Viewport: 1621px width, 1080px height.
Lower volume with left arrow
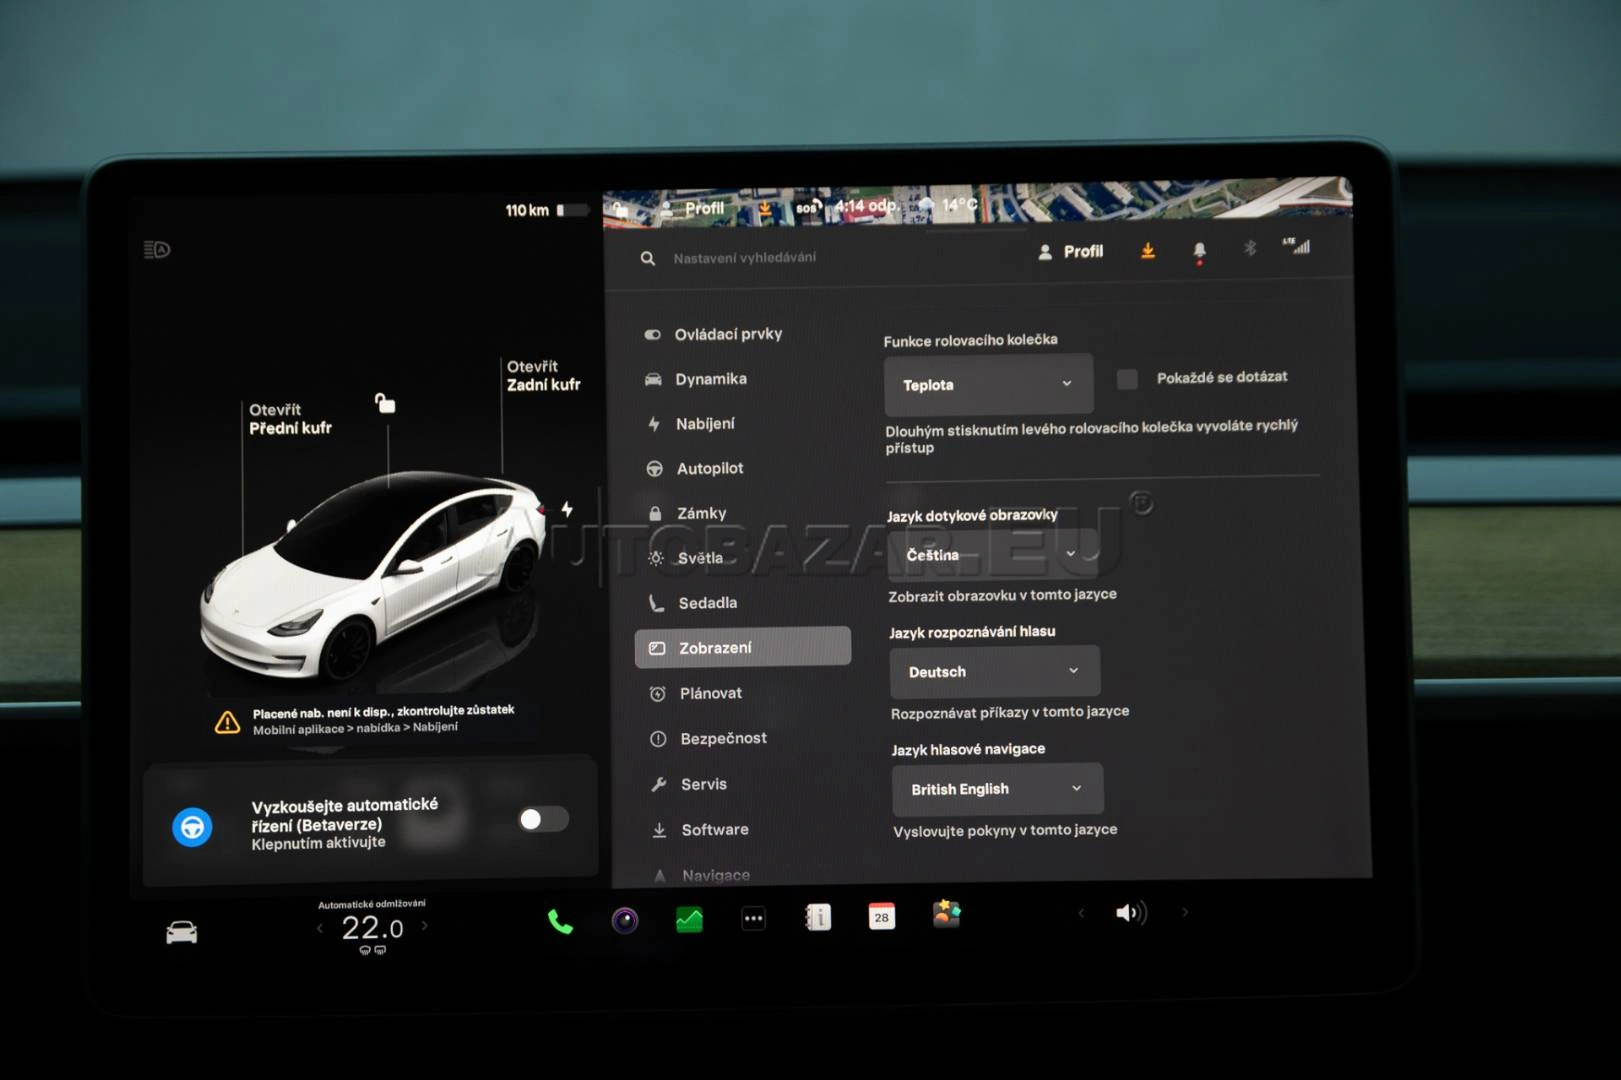point(1081,913)
